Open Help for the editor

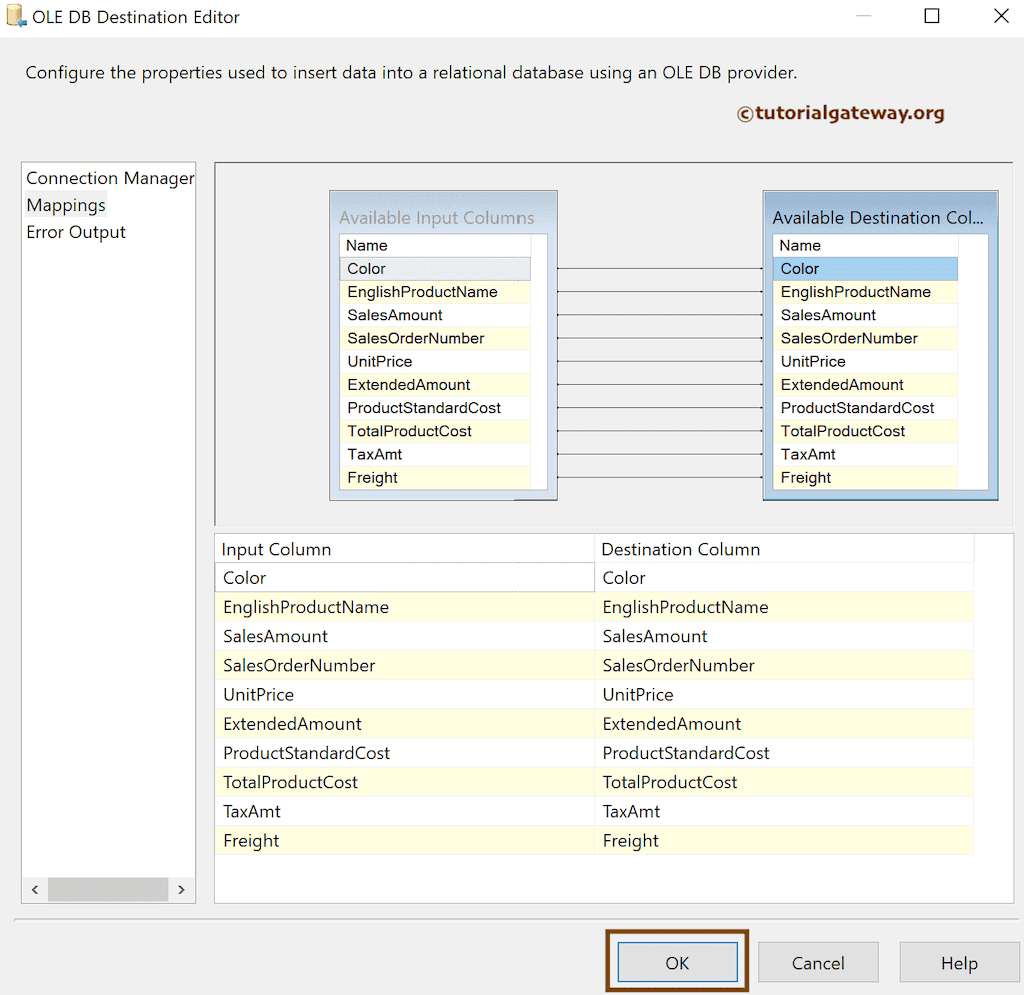pyautogui.click(x=958, y=962)
